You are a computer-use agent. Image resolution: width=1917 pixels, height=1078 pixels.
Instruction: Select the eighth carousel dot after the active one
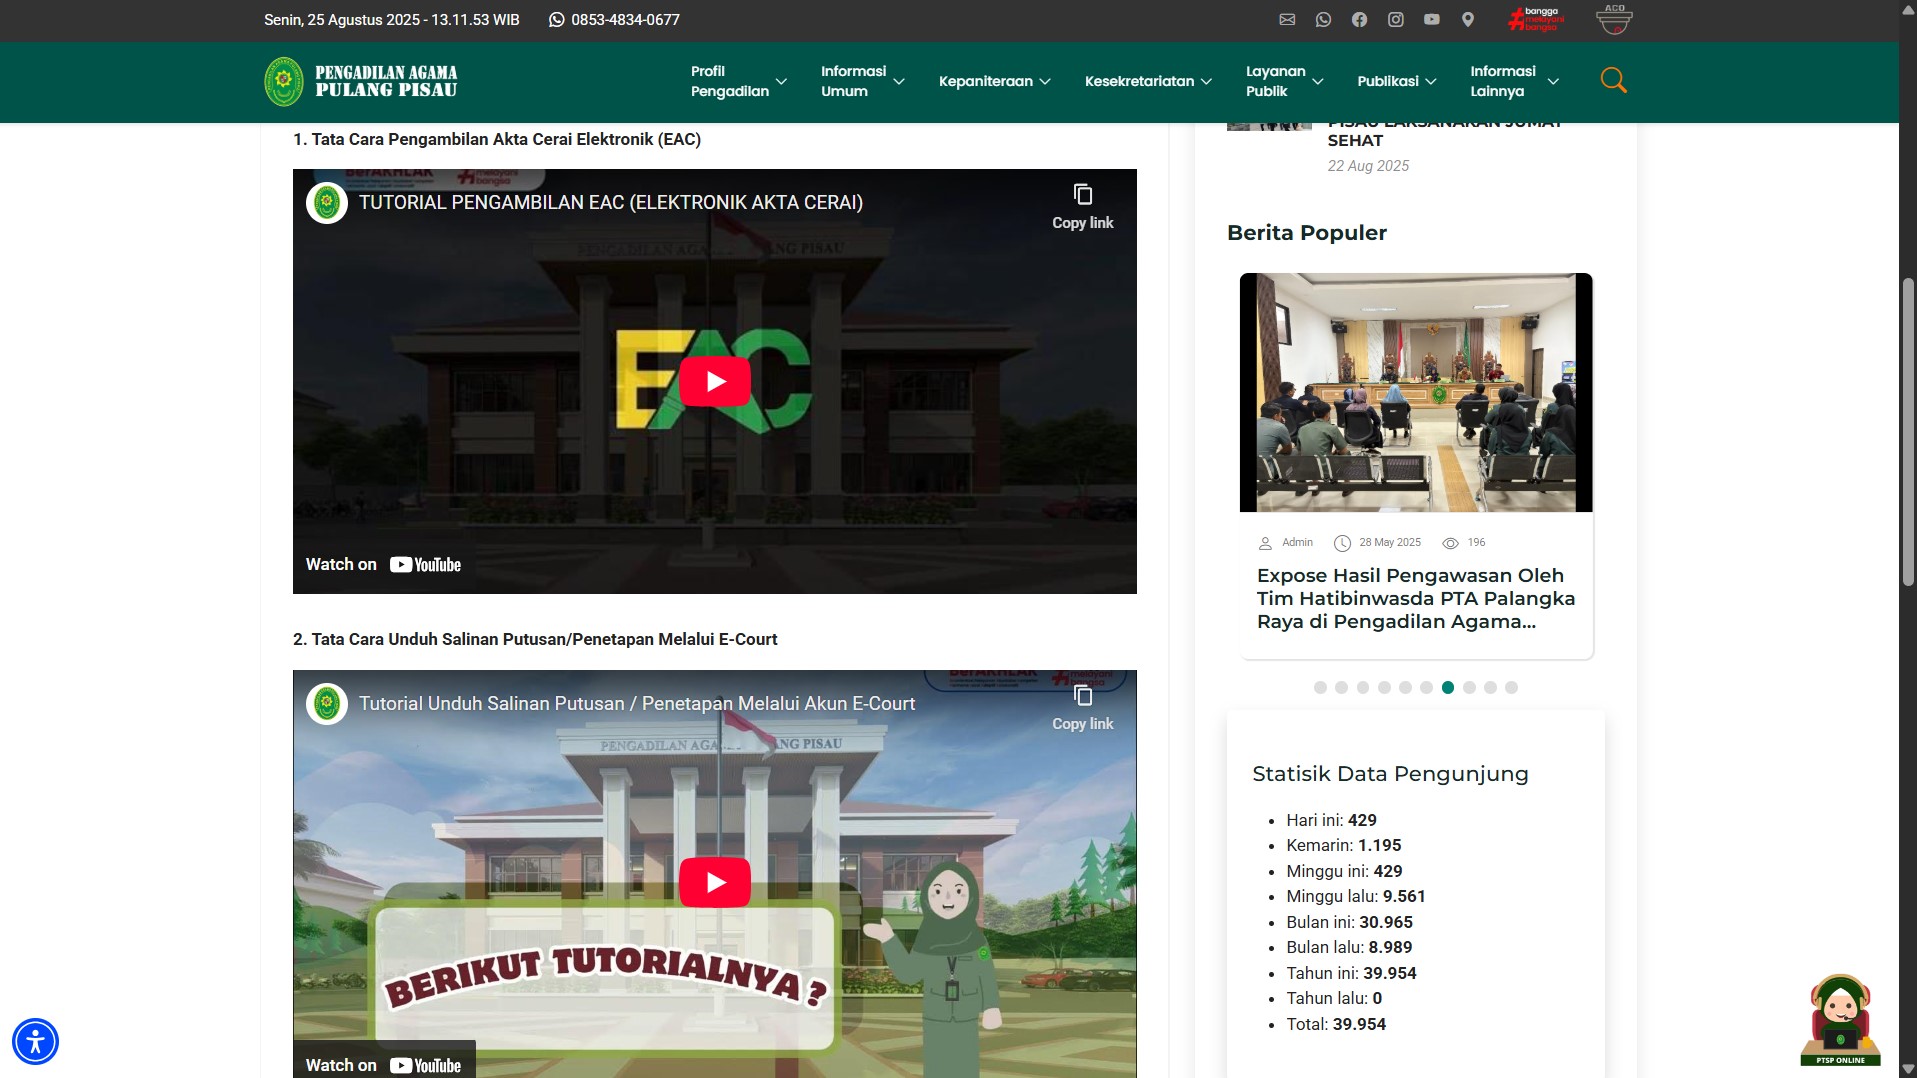[1469, 688]
